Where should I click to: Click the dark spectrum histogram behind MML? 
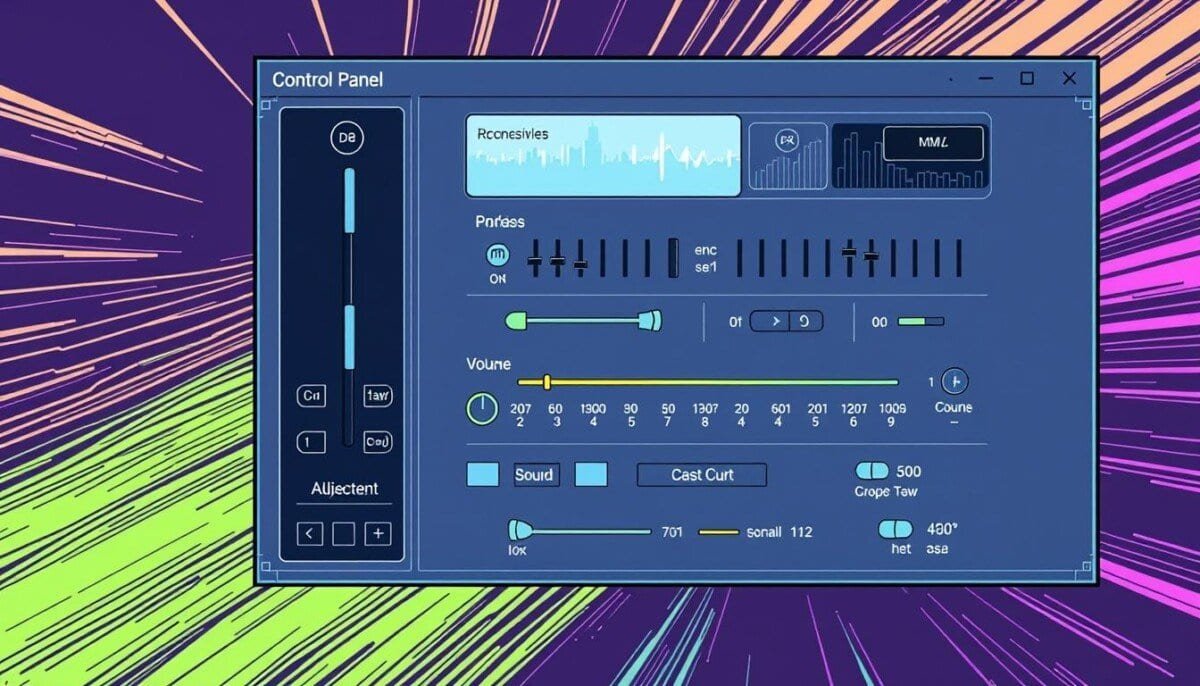(x=910, y=156)
